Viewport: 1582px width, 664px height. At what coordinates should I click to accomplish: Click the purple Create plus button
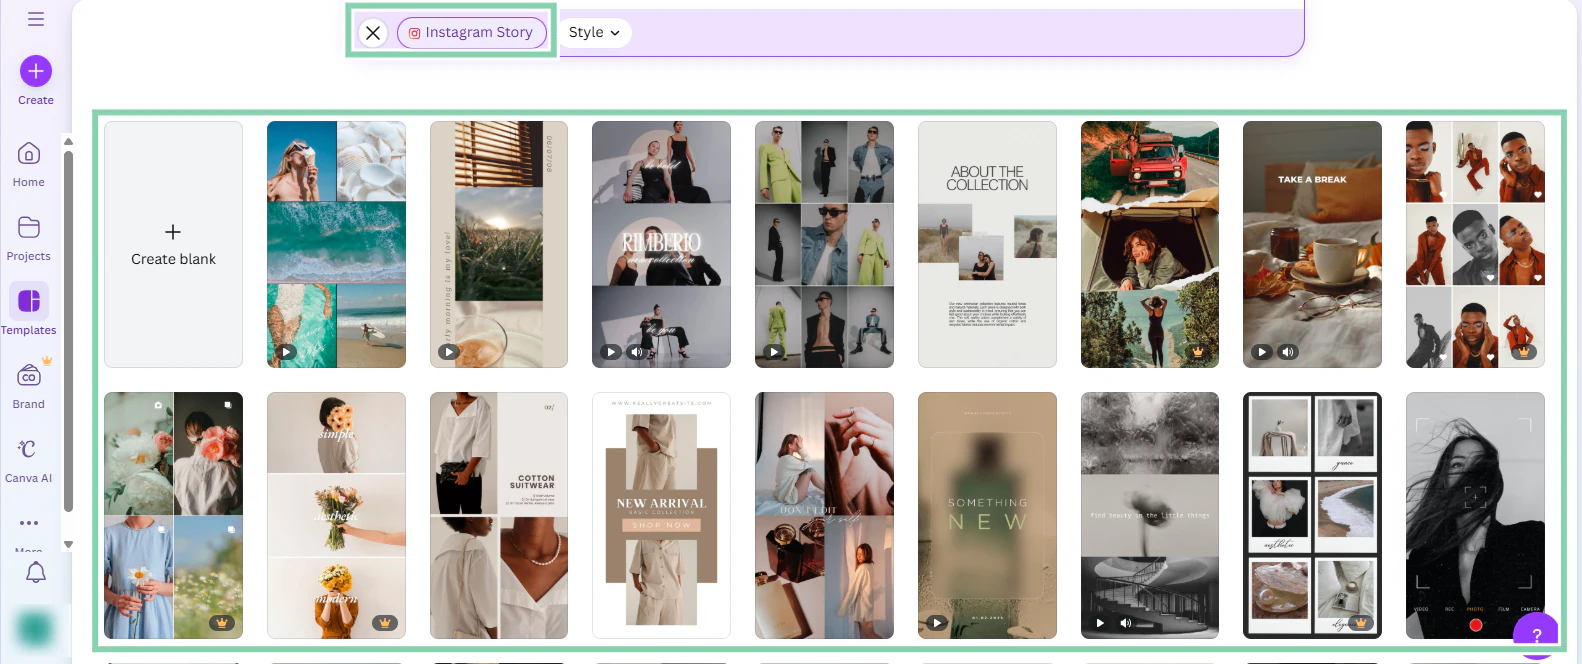(36, 71)
